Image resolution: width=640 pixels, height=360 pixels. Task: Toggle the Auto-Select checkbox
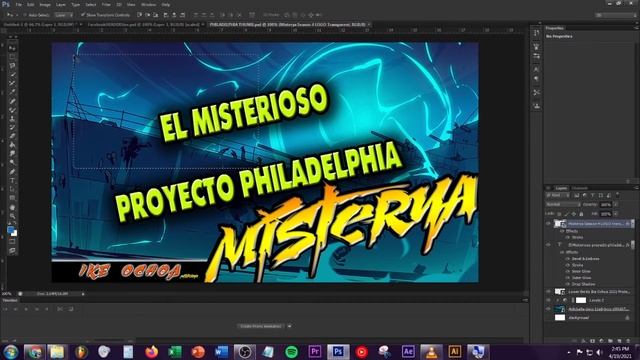coord(25,15)
